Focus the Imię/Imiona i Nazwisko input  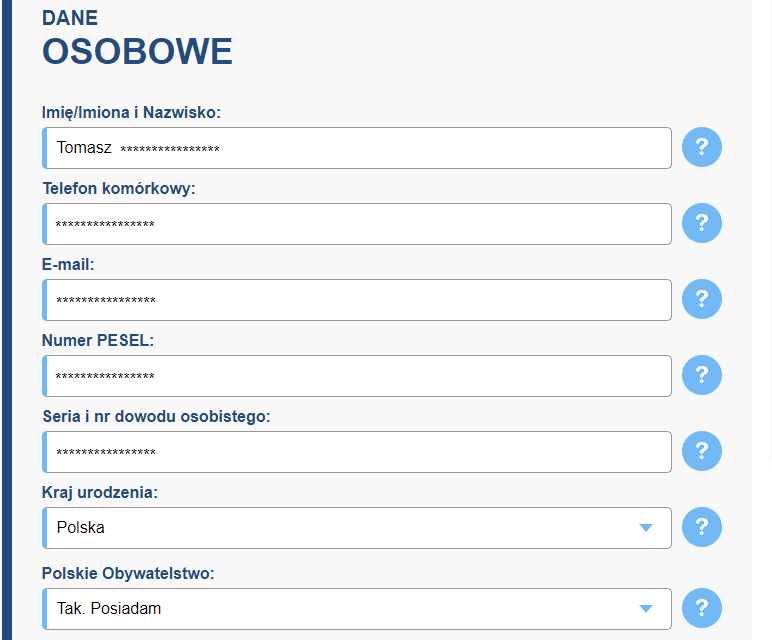357,148
